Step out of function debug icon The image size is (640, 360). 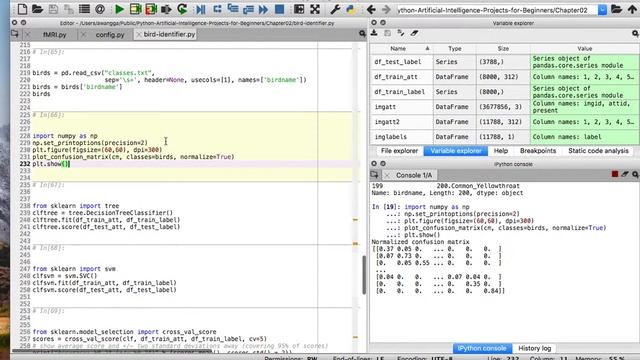(x=249, y=9)
